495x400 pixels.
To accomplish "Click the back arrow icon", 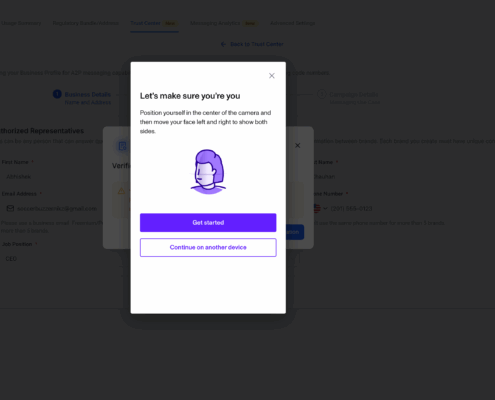I will pos(223,44).
